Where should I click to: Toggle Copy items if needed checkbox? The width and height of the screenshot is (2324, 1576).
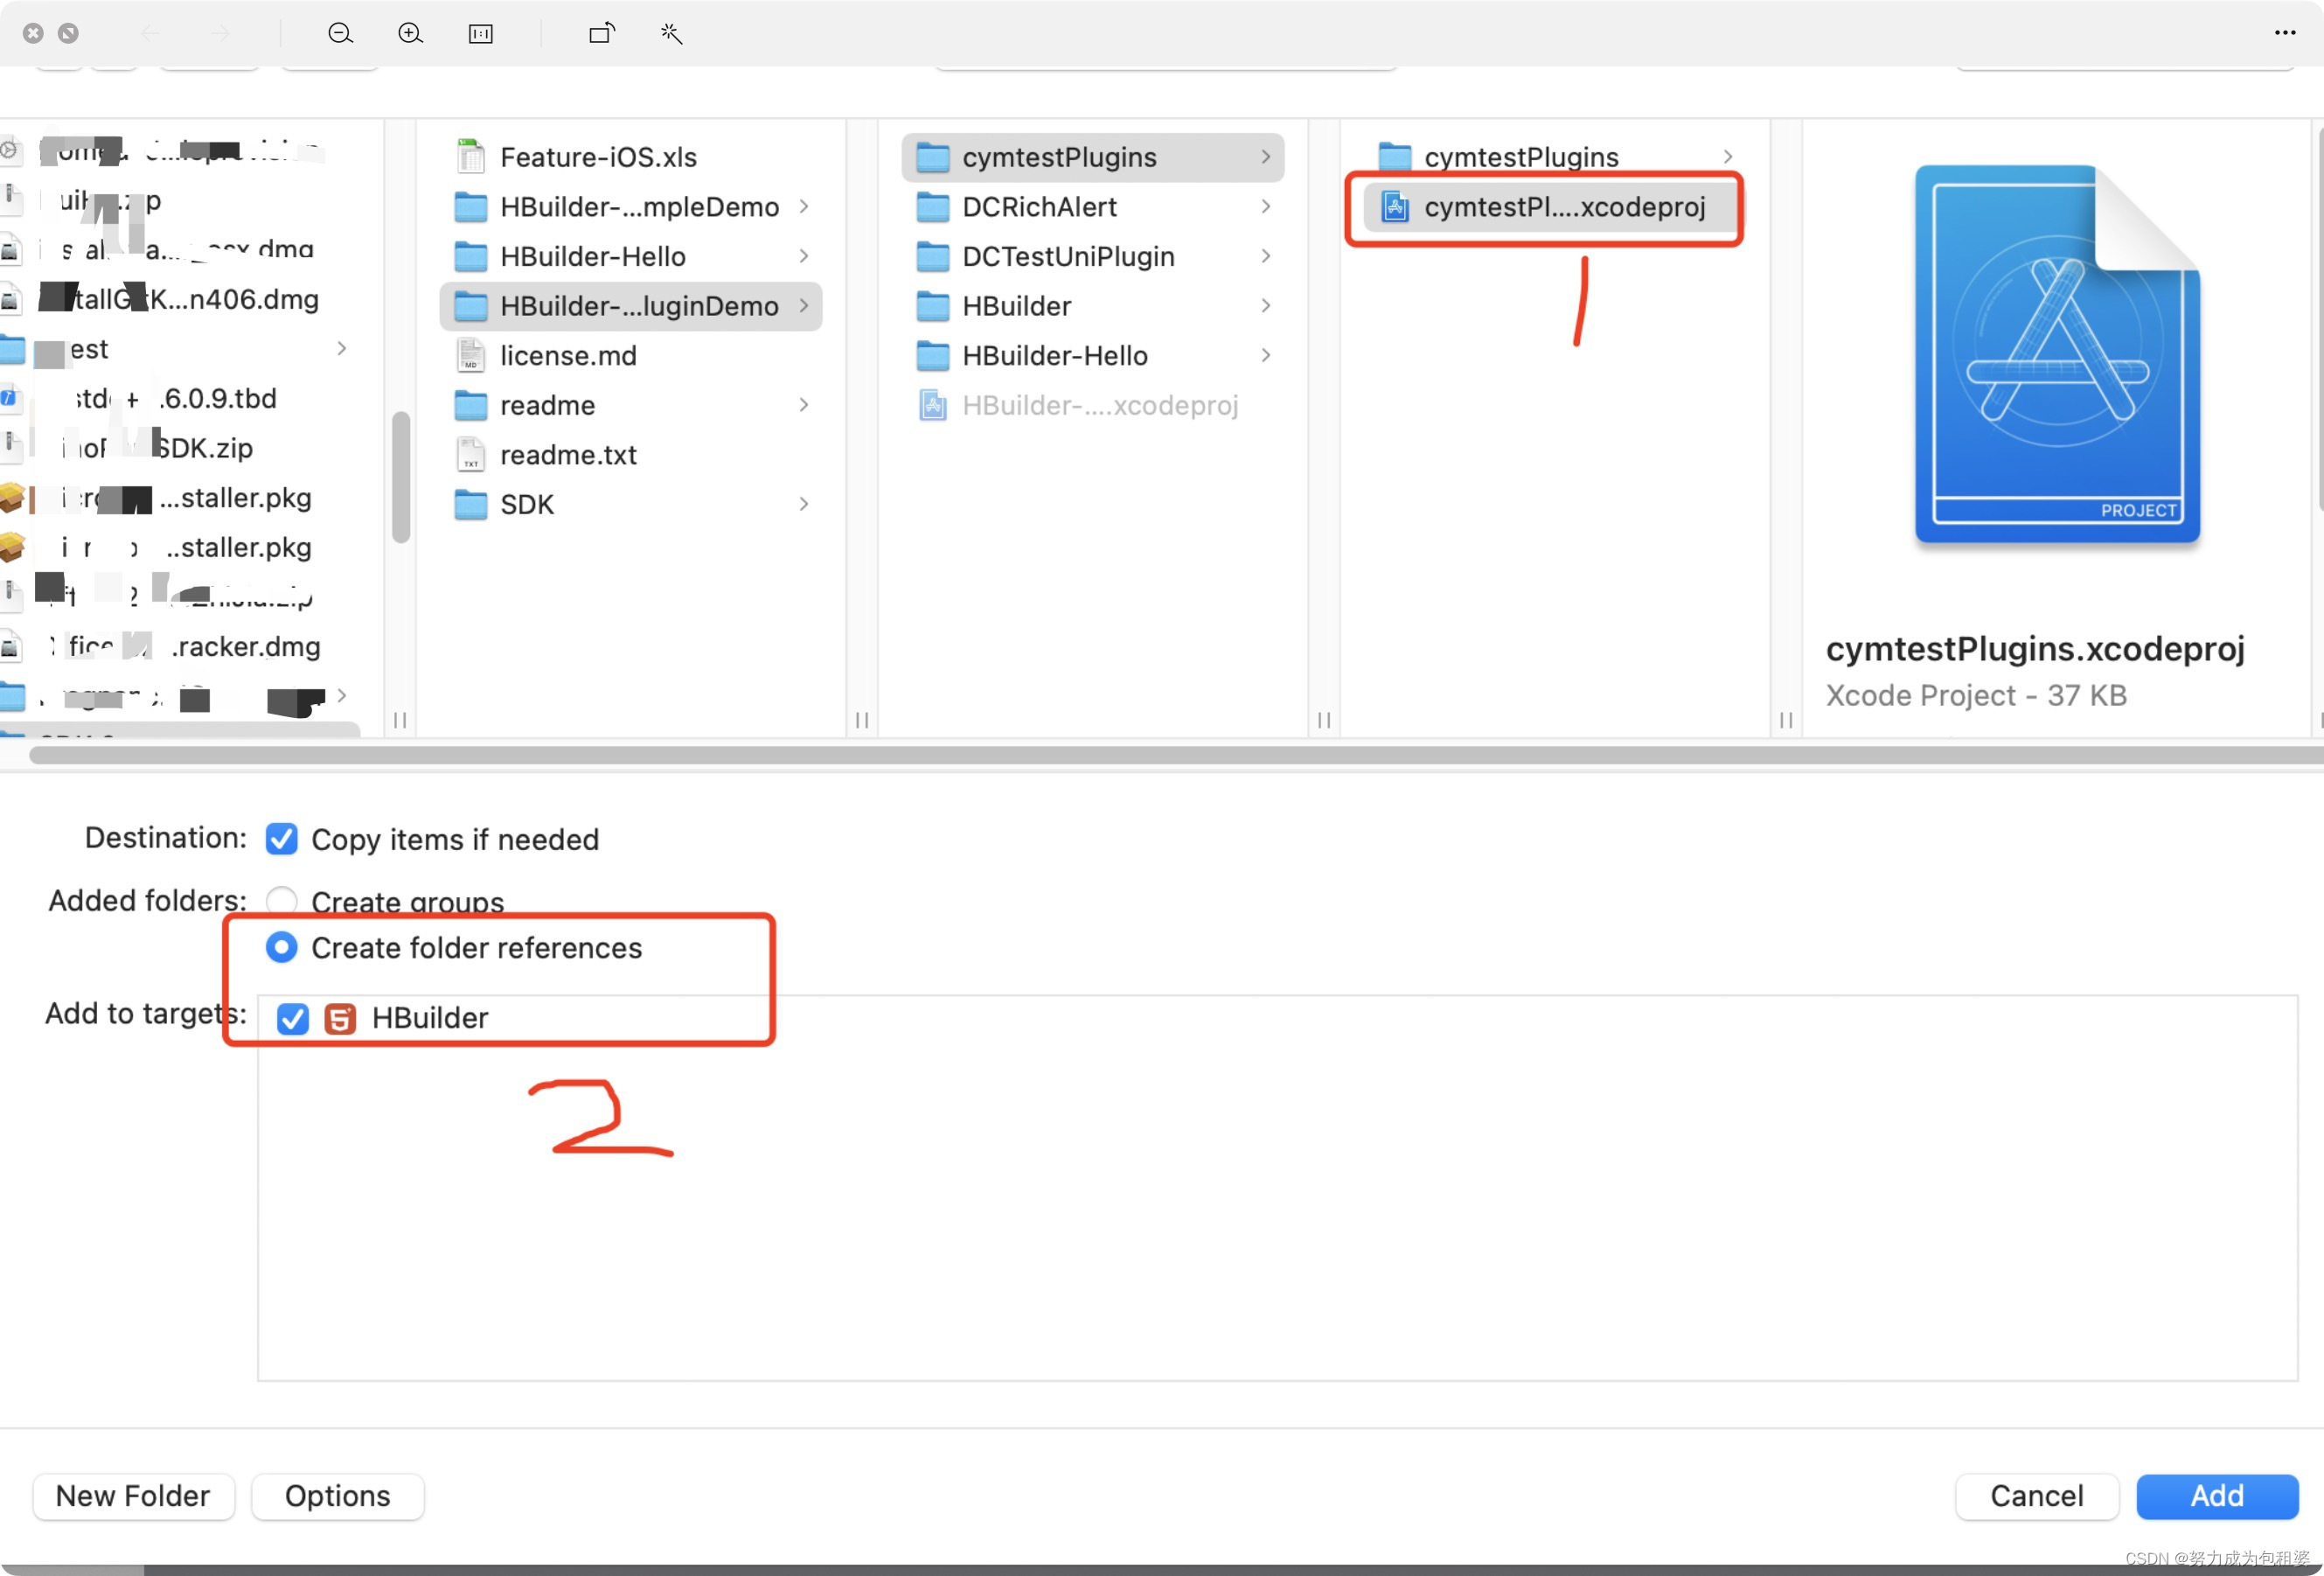282,839
